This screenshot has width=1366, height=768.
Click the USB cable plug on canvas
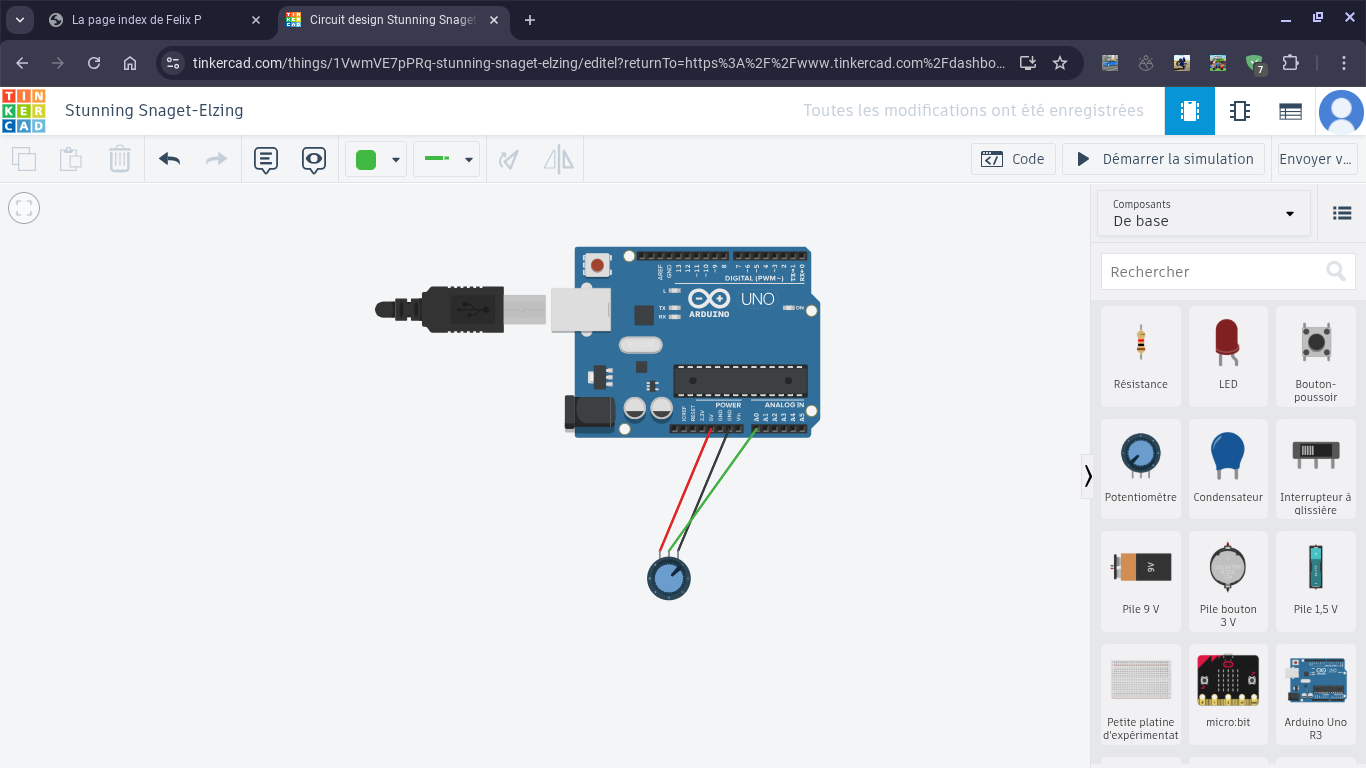point(462,310)
